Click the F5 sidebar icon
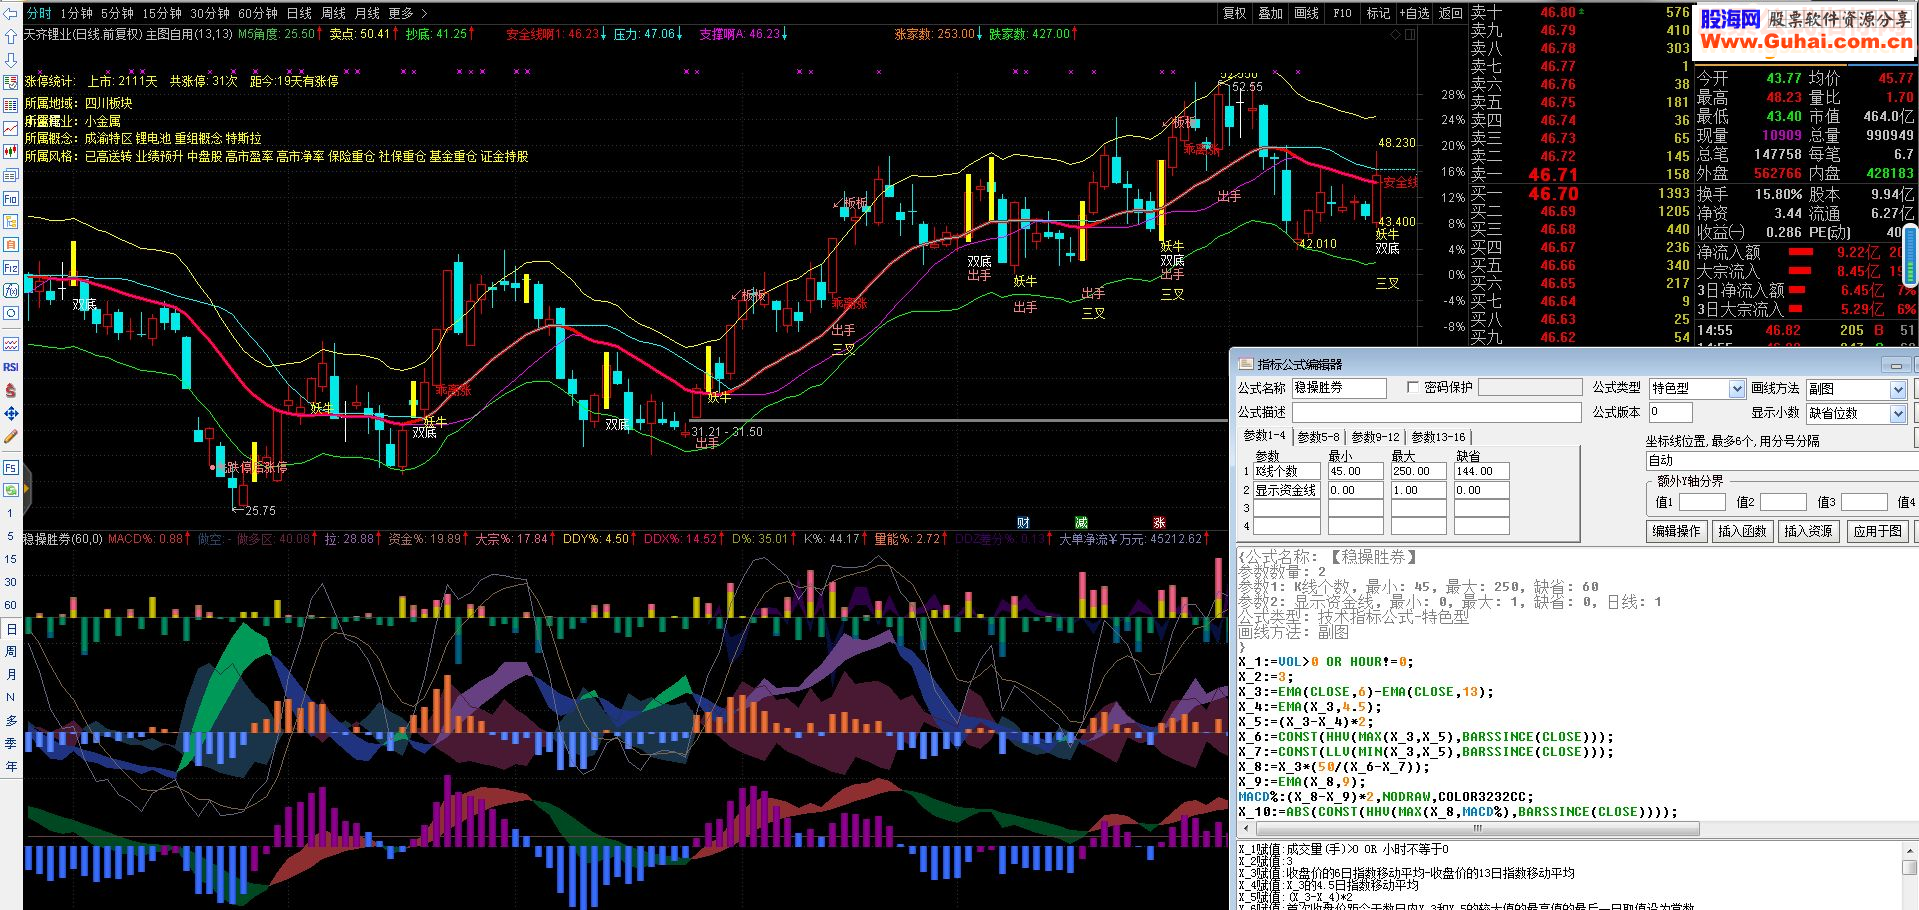This screenshot has width=1919, height=910. (11, 468)
